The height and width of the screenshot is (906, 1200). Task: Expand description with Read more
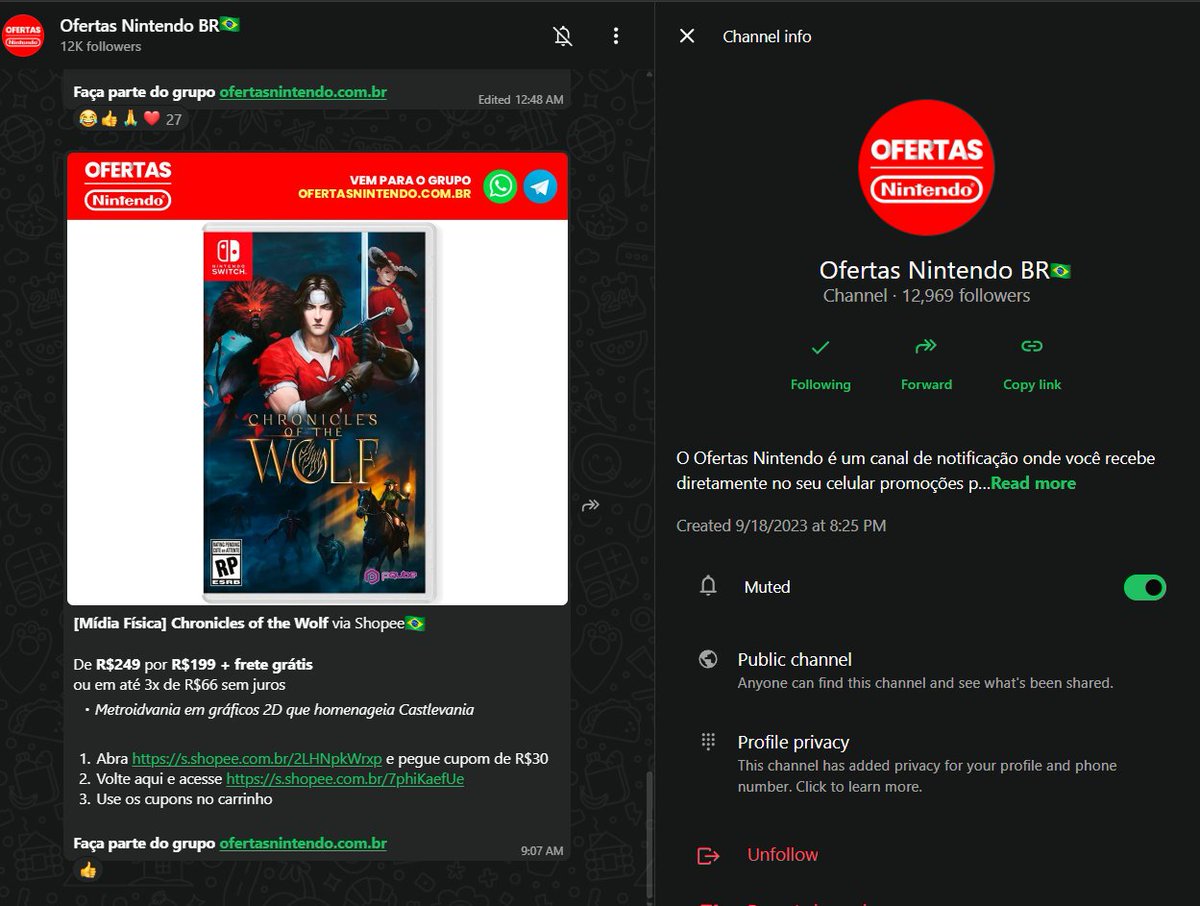coord(1033,483)
